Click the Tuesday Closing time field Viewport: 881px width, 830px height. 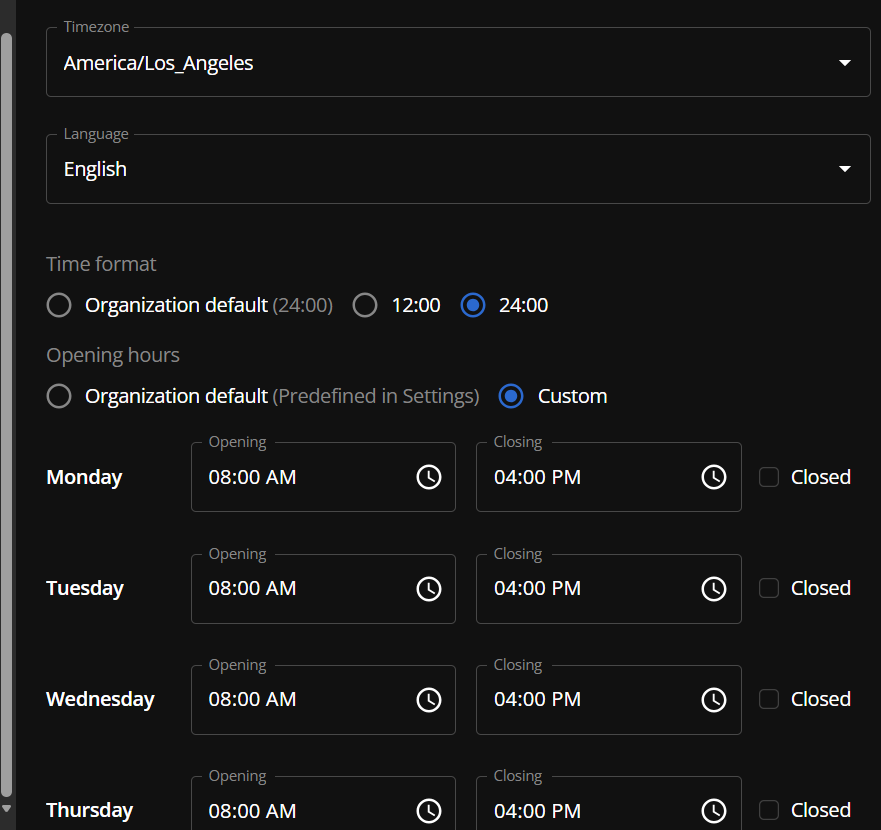pos(608,589)
